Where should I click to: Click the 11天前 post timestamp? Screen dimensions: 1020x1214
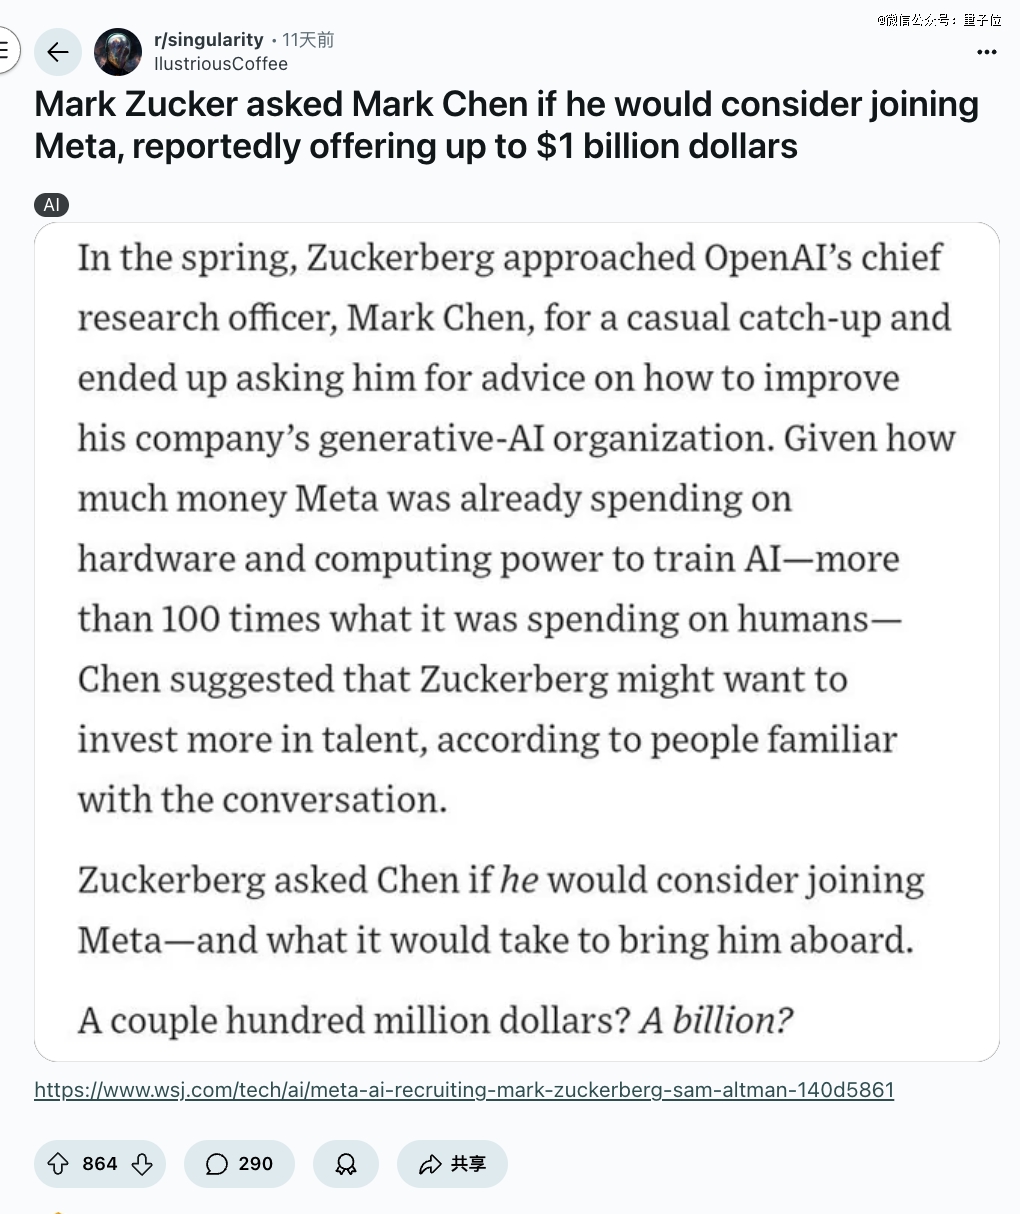pyautogui.click(x=308, y=40)
